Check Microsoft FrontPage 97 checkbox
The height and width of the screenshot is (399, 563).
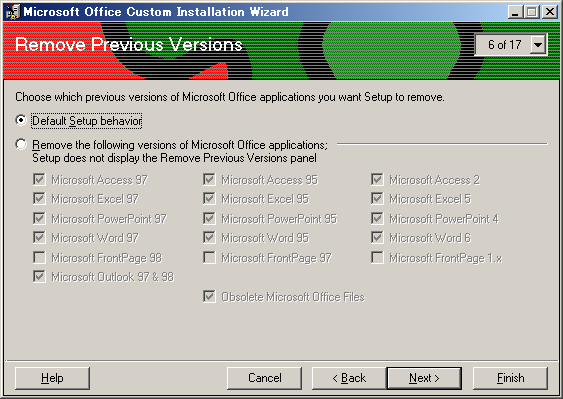(x=209, y=258)
